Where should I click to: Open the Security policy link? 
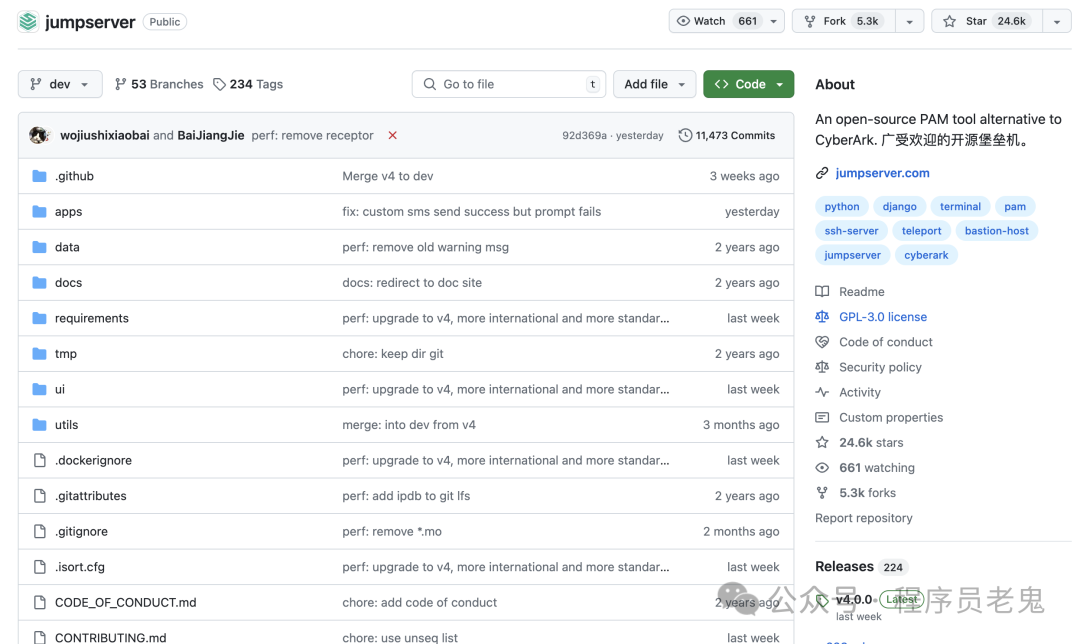[880, 367]
